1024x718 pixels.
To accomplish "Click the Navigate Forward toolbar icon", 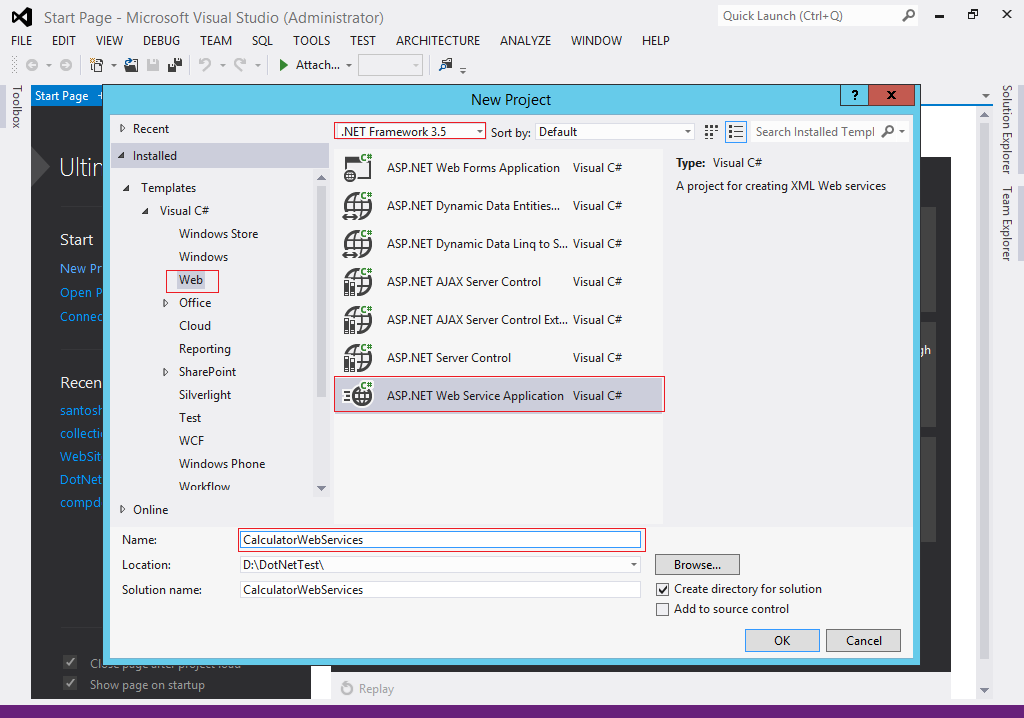I will click(x=66, y=65).
